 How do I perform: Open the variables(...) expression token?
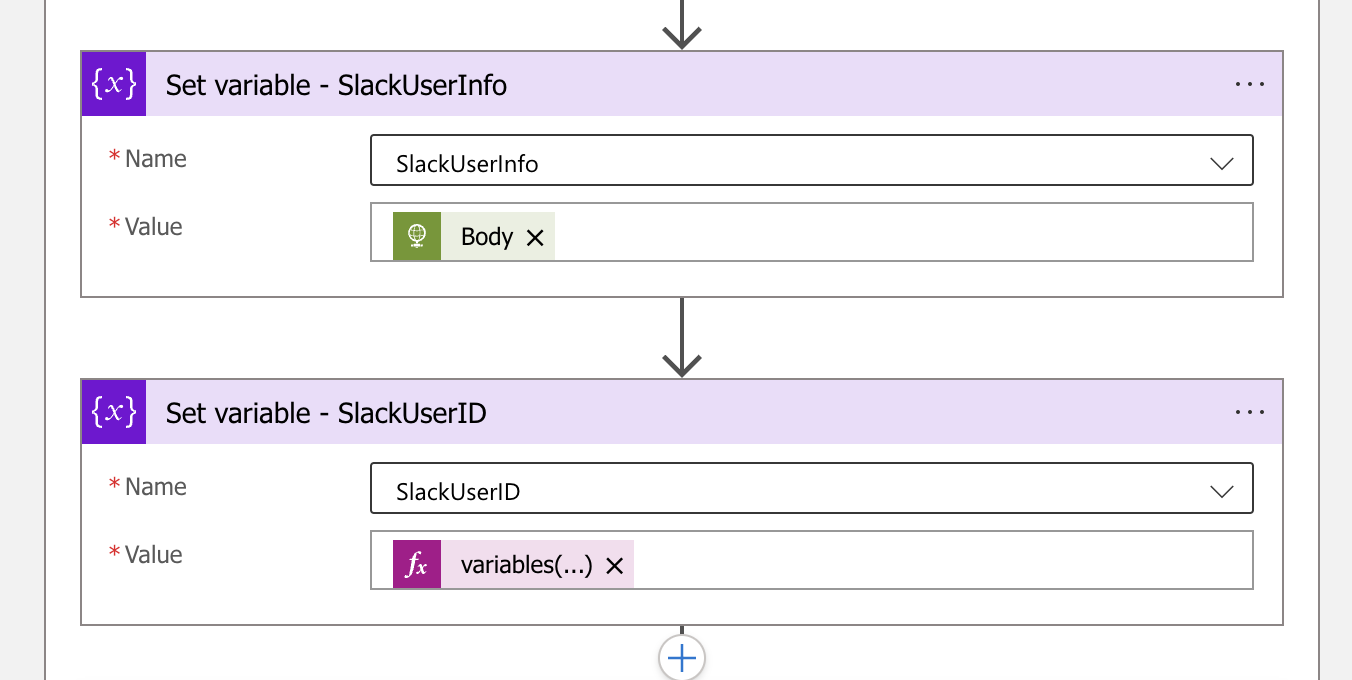point(526,565)
